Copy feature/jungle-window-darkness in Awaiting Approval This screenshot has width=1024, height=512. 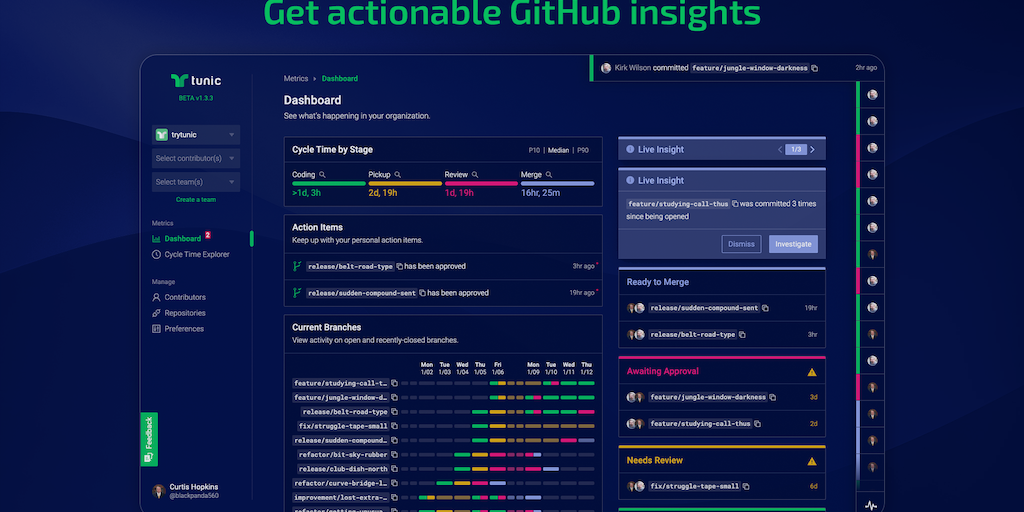pyautogui.click(x=773, y=397)
